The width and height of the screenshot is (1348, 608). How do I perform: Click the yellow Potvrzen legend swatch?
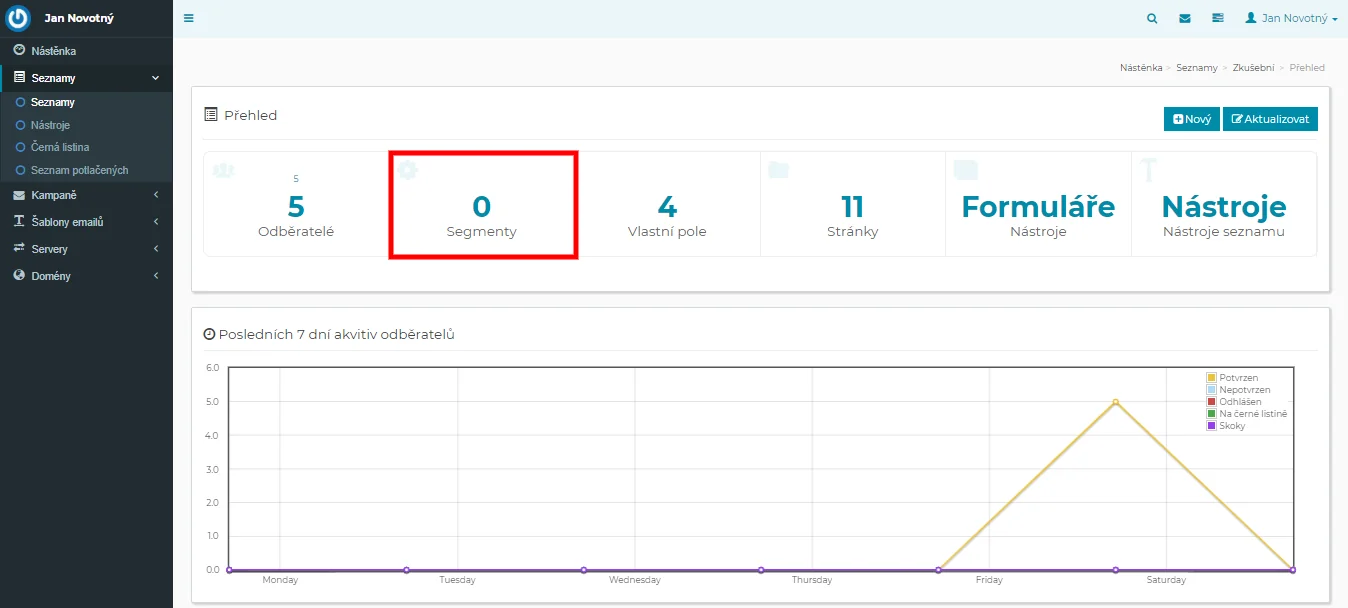1212,378
